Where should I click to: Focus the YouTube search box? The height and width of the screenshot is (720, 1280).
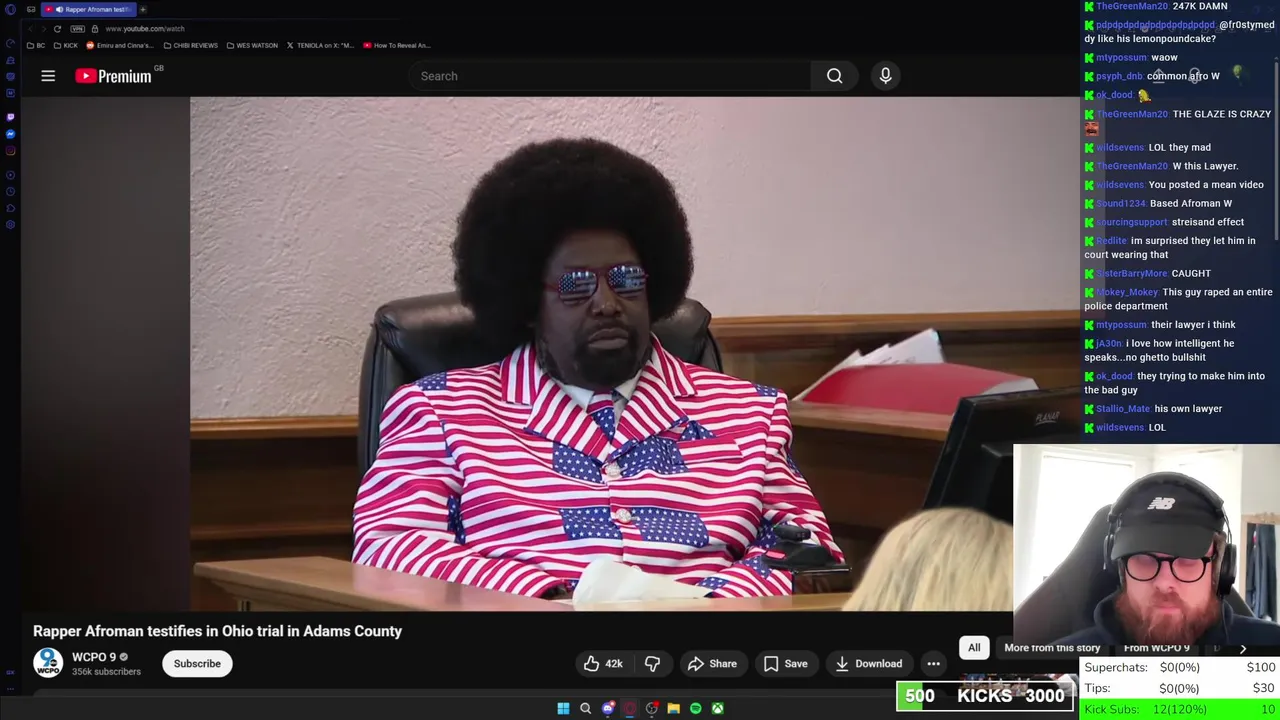tap(610, 76)
